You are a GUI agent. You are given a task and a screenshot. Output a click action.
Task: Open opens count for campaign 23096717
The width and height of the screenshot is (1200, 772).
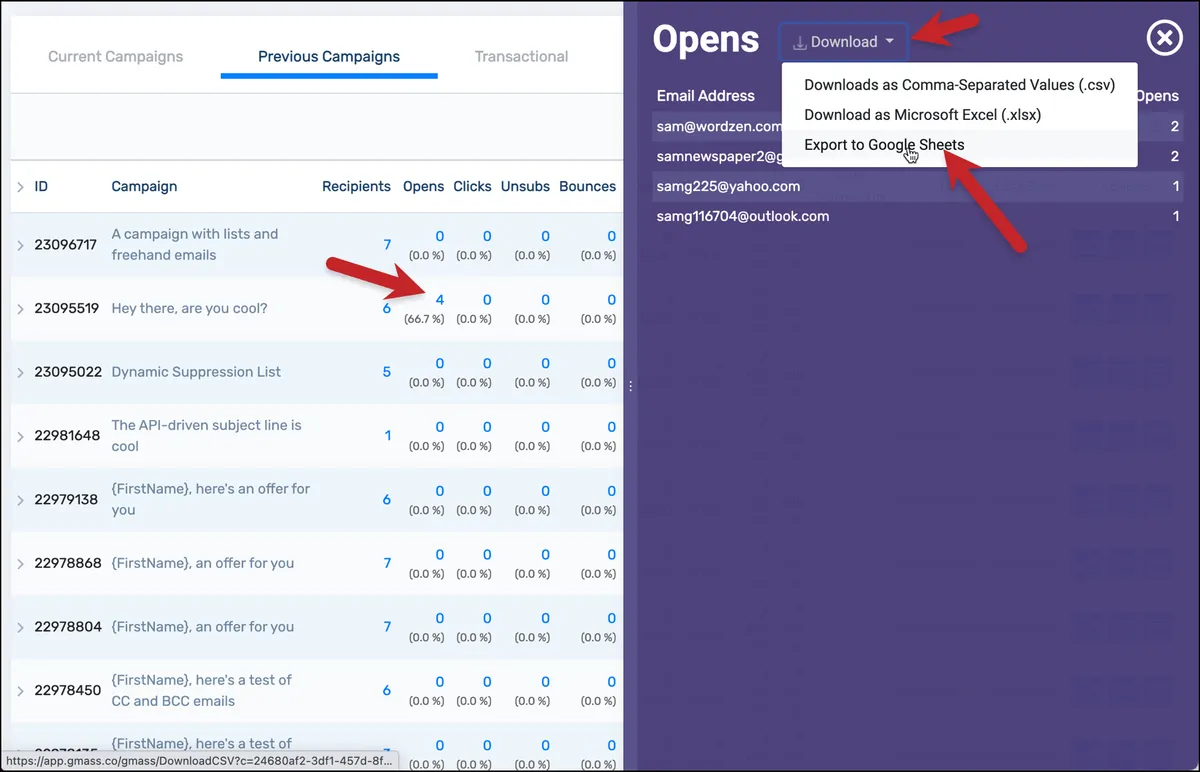click(x=440, y=236)
